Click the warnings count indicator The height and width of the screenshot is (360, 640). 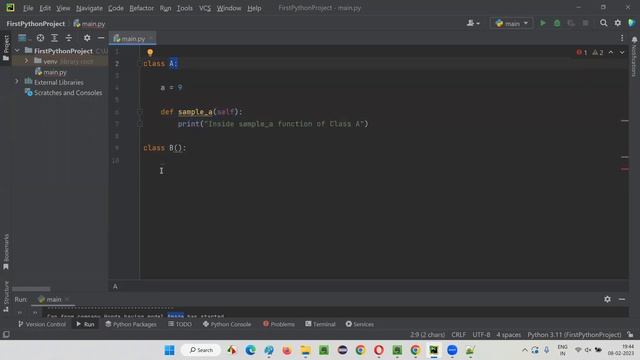coord(598,52)
